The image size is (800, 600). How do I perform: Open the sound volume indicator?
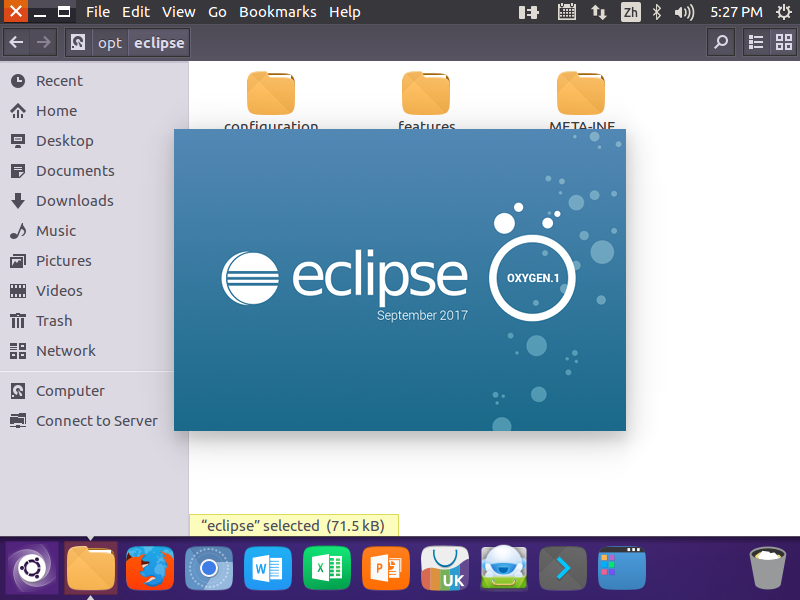[684, 12]
